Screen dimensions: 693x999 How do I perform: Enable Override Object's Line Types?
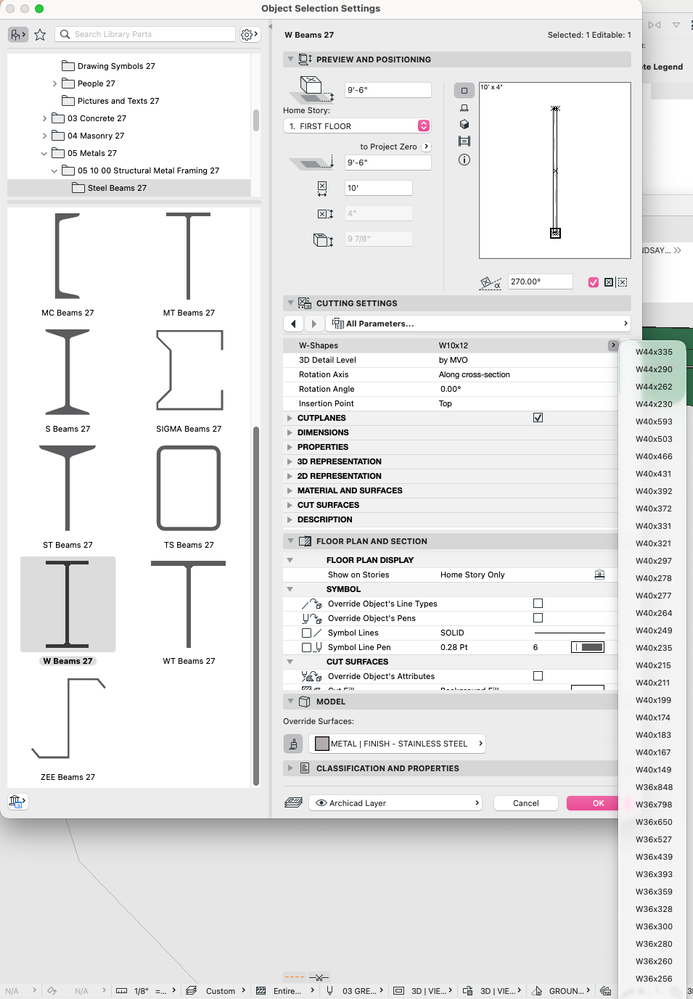(538, 603)
